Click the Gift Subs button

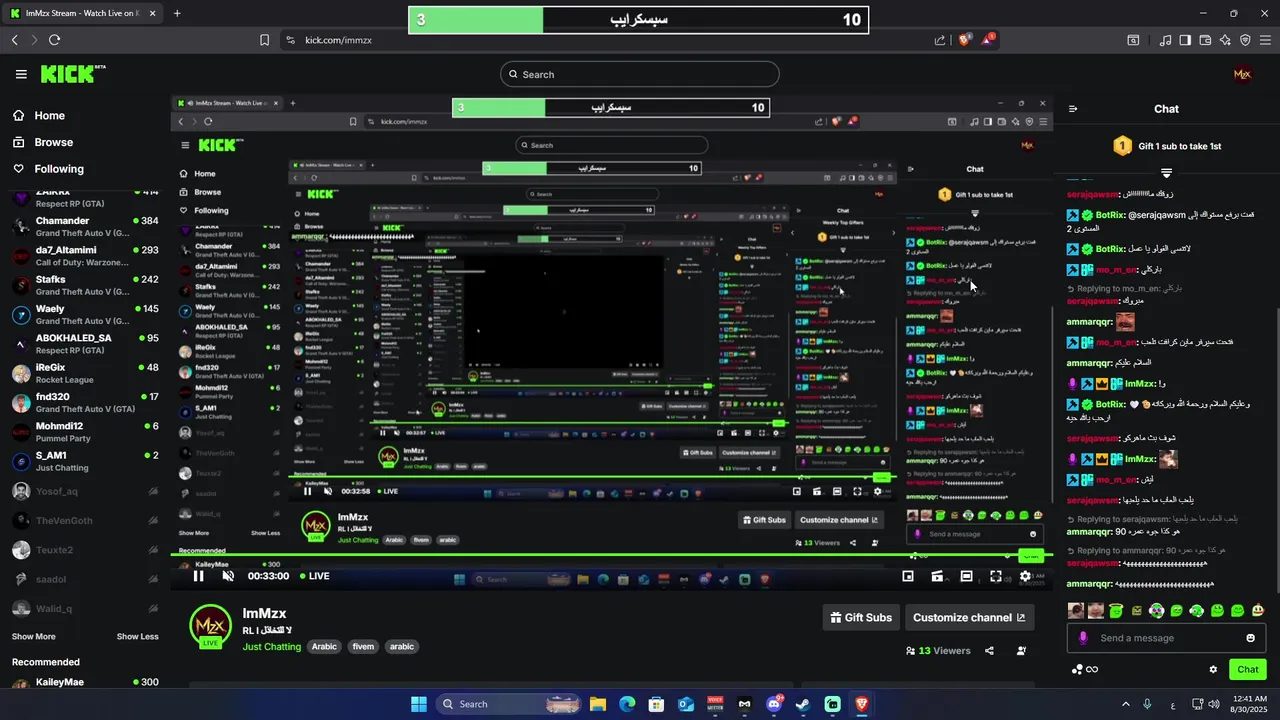click(x=861, y=618)
